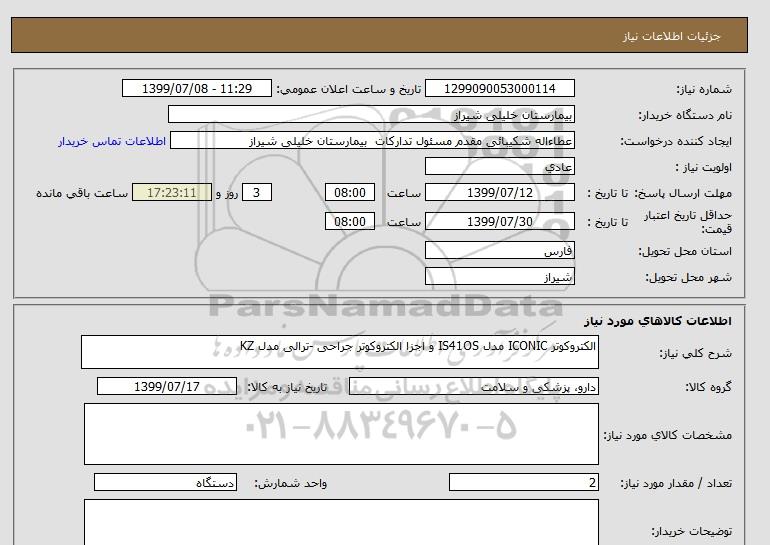
Task: Click the need date field 1399/07/17
Action: pyautogui.click(x=167, y=386)
